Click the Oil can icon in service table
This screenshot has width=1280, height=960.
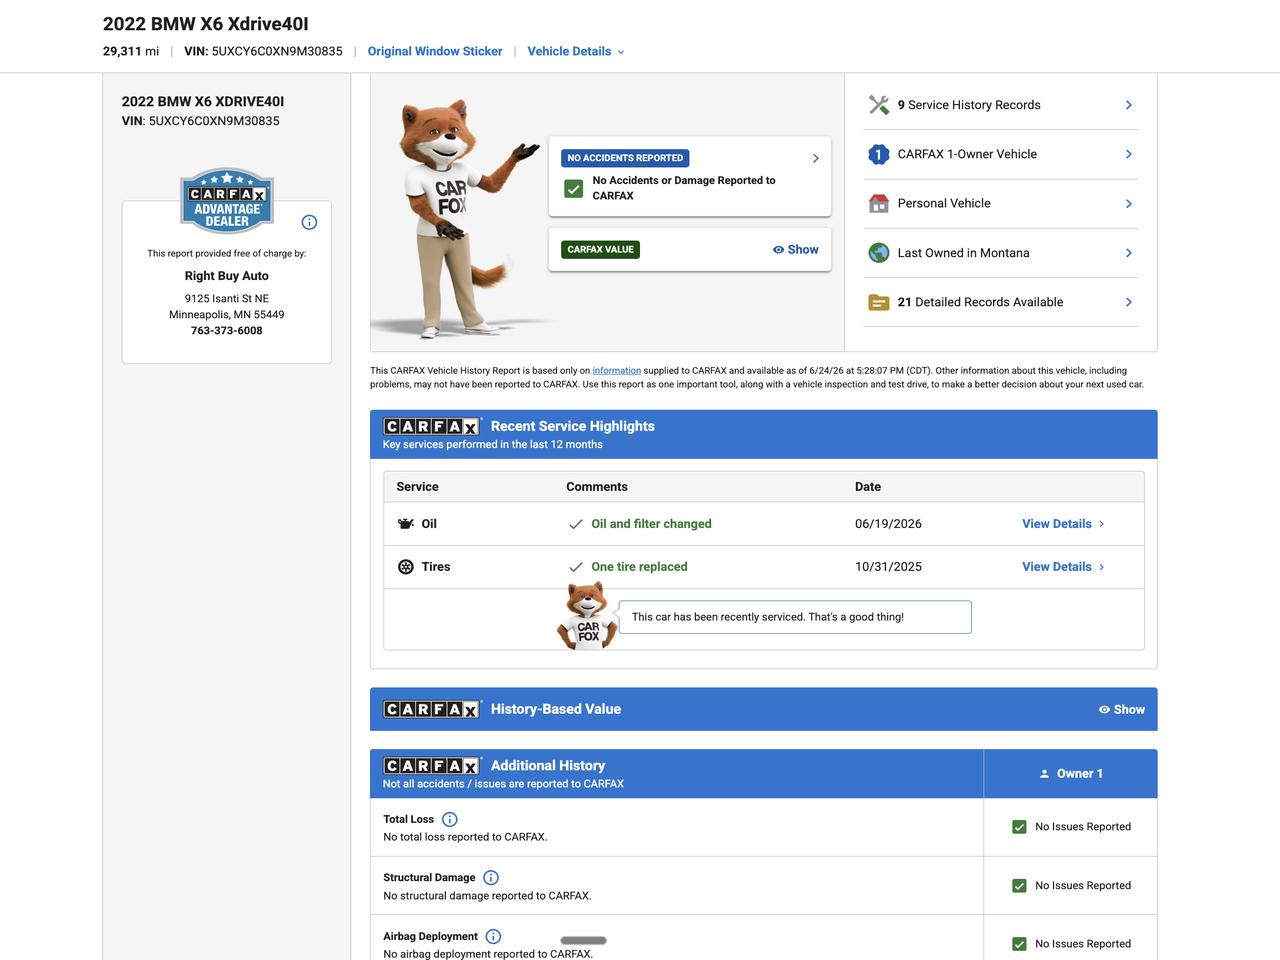tap(406, 524)
